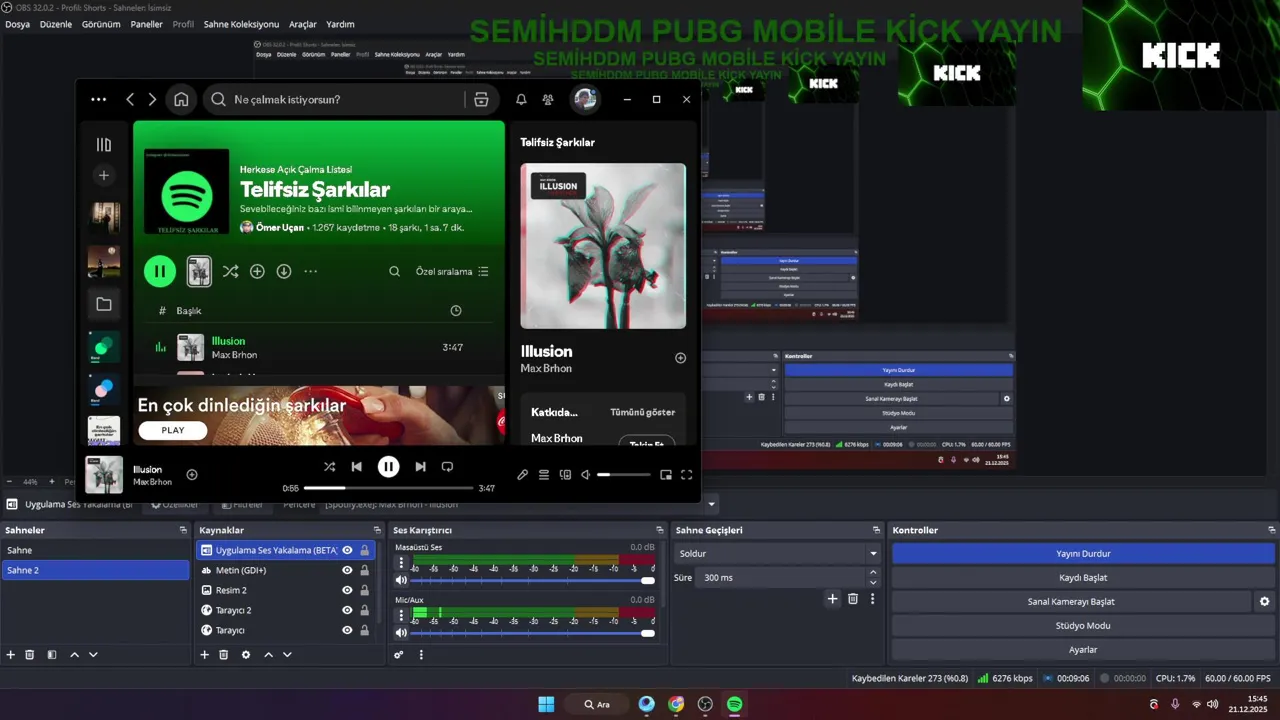Screen dimensions: 1280x720
Task: Open source properties gear in Kaynaklar panel
Action: click(x=246, y=655)
